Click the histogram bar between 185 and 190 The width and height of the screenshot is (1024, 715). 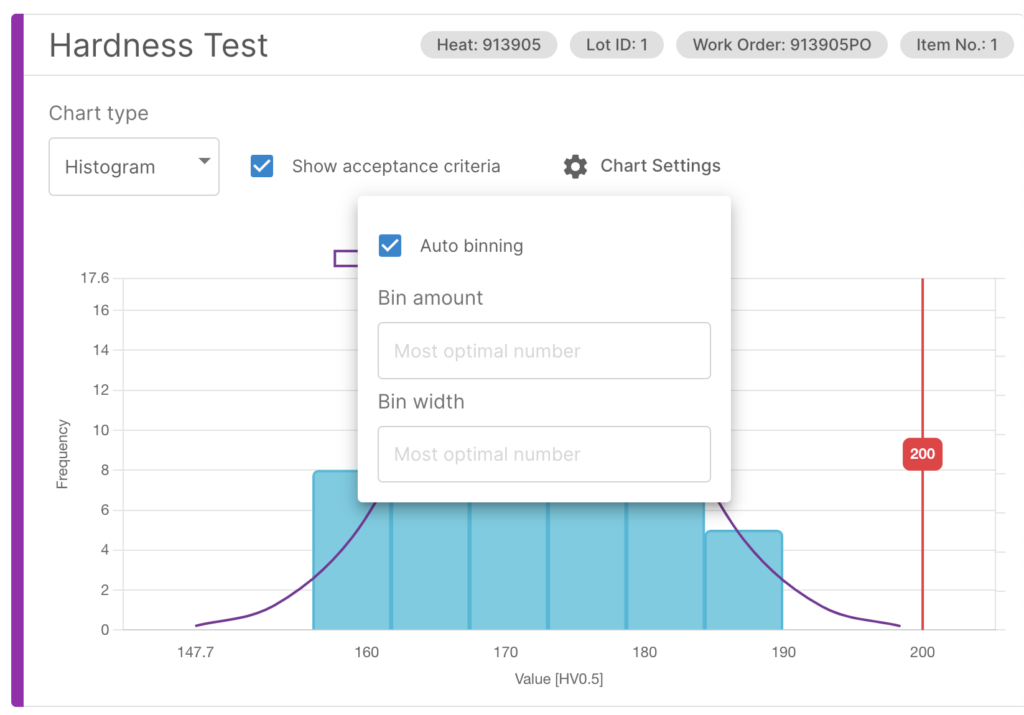click(x=744, y=580)
